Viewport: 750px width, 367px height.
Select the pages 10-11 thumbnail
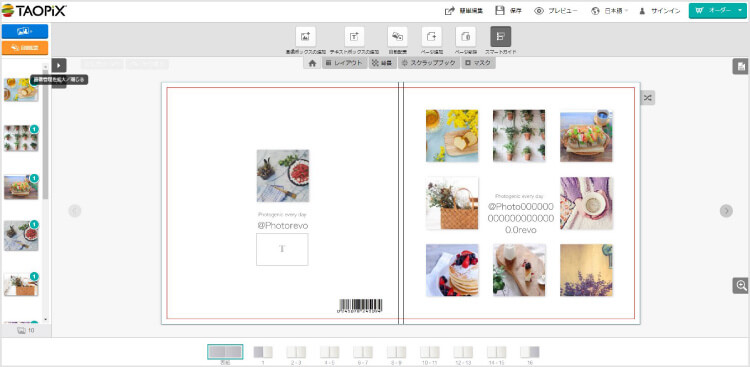pyautogui.click(x=430, y=352)
